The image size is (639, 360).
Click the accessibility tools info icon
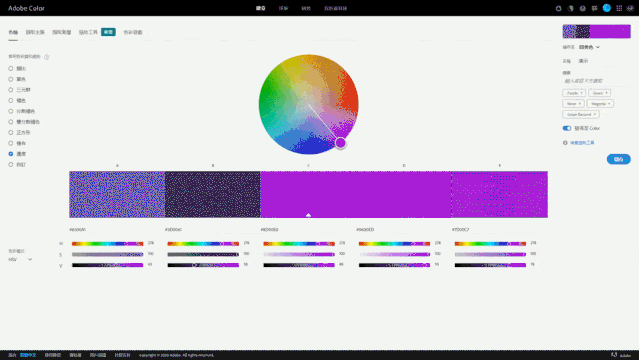pyautogui.click(x=565, y=143)
